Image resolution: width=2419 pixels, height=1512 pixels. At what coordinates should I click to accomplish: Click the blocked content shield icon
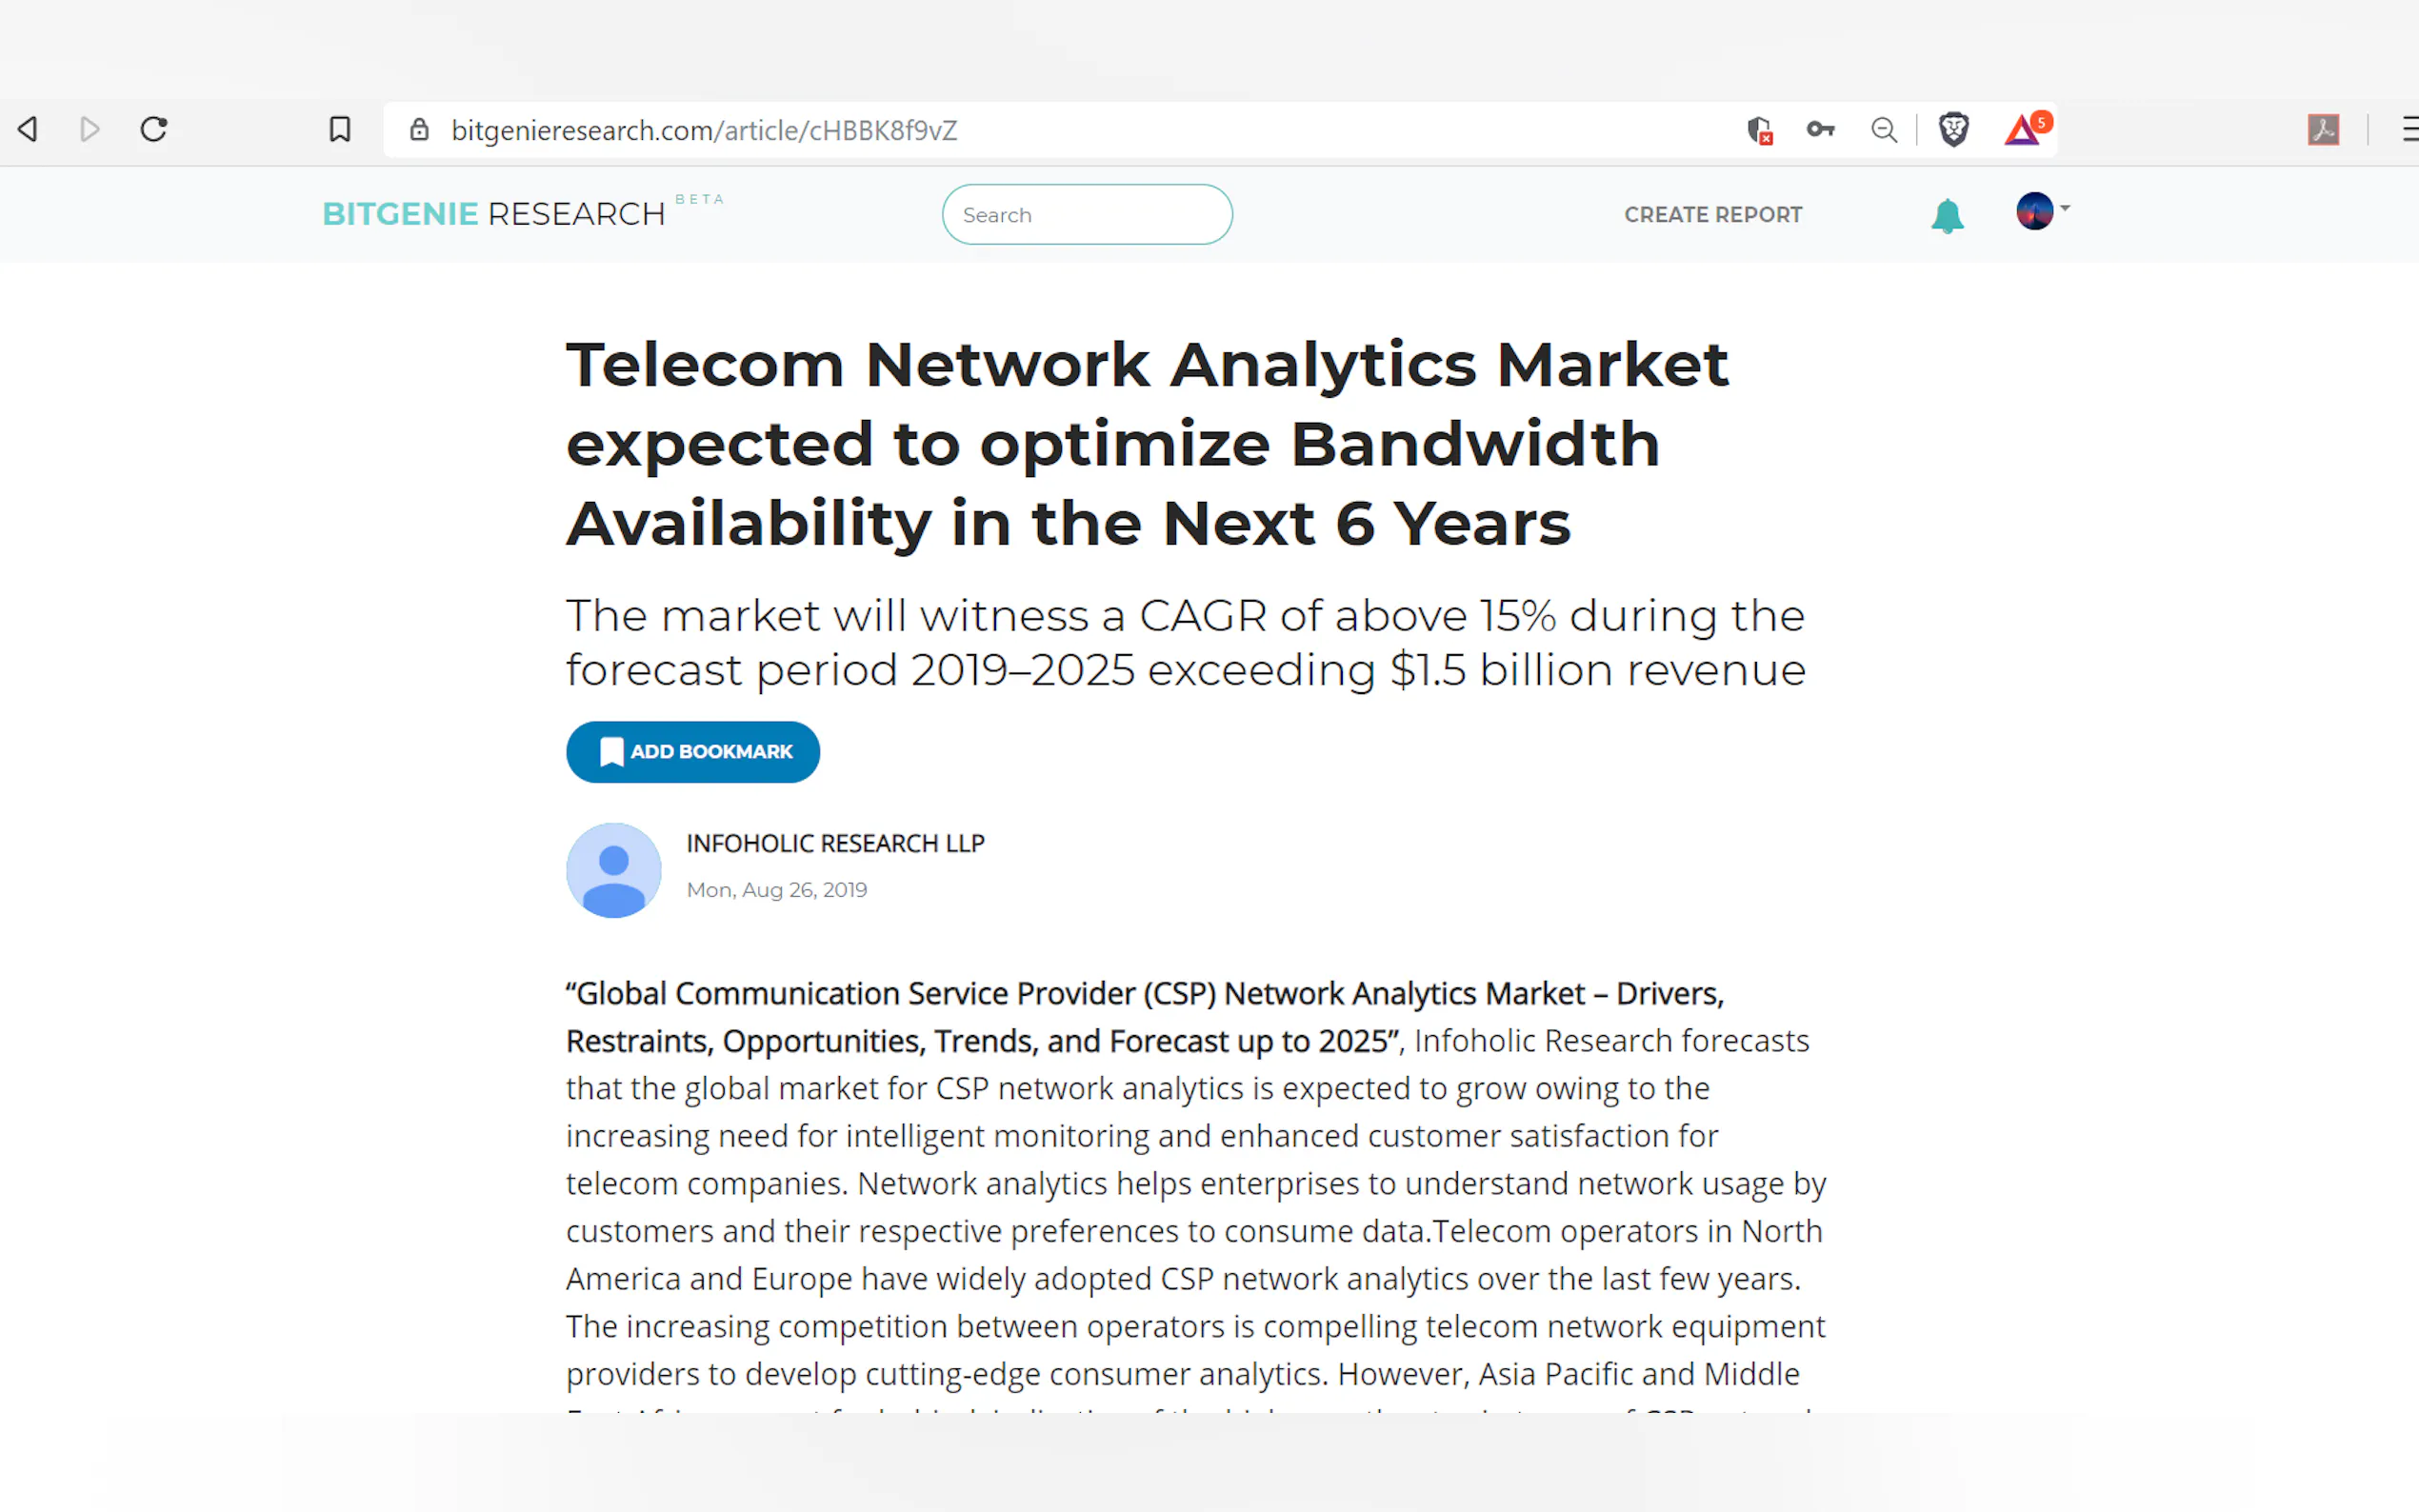[1760, 130]
